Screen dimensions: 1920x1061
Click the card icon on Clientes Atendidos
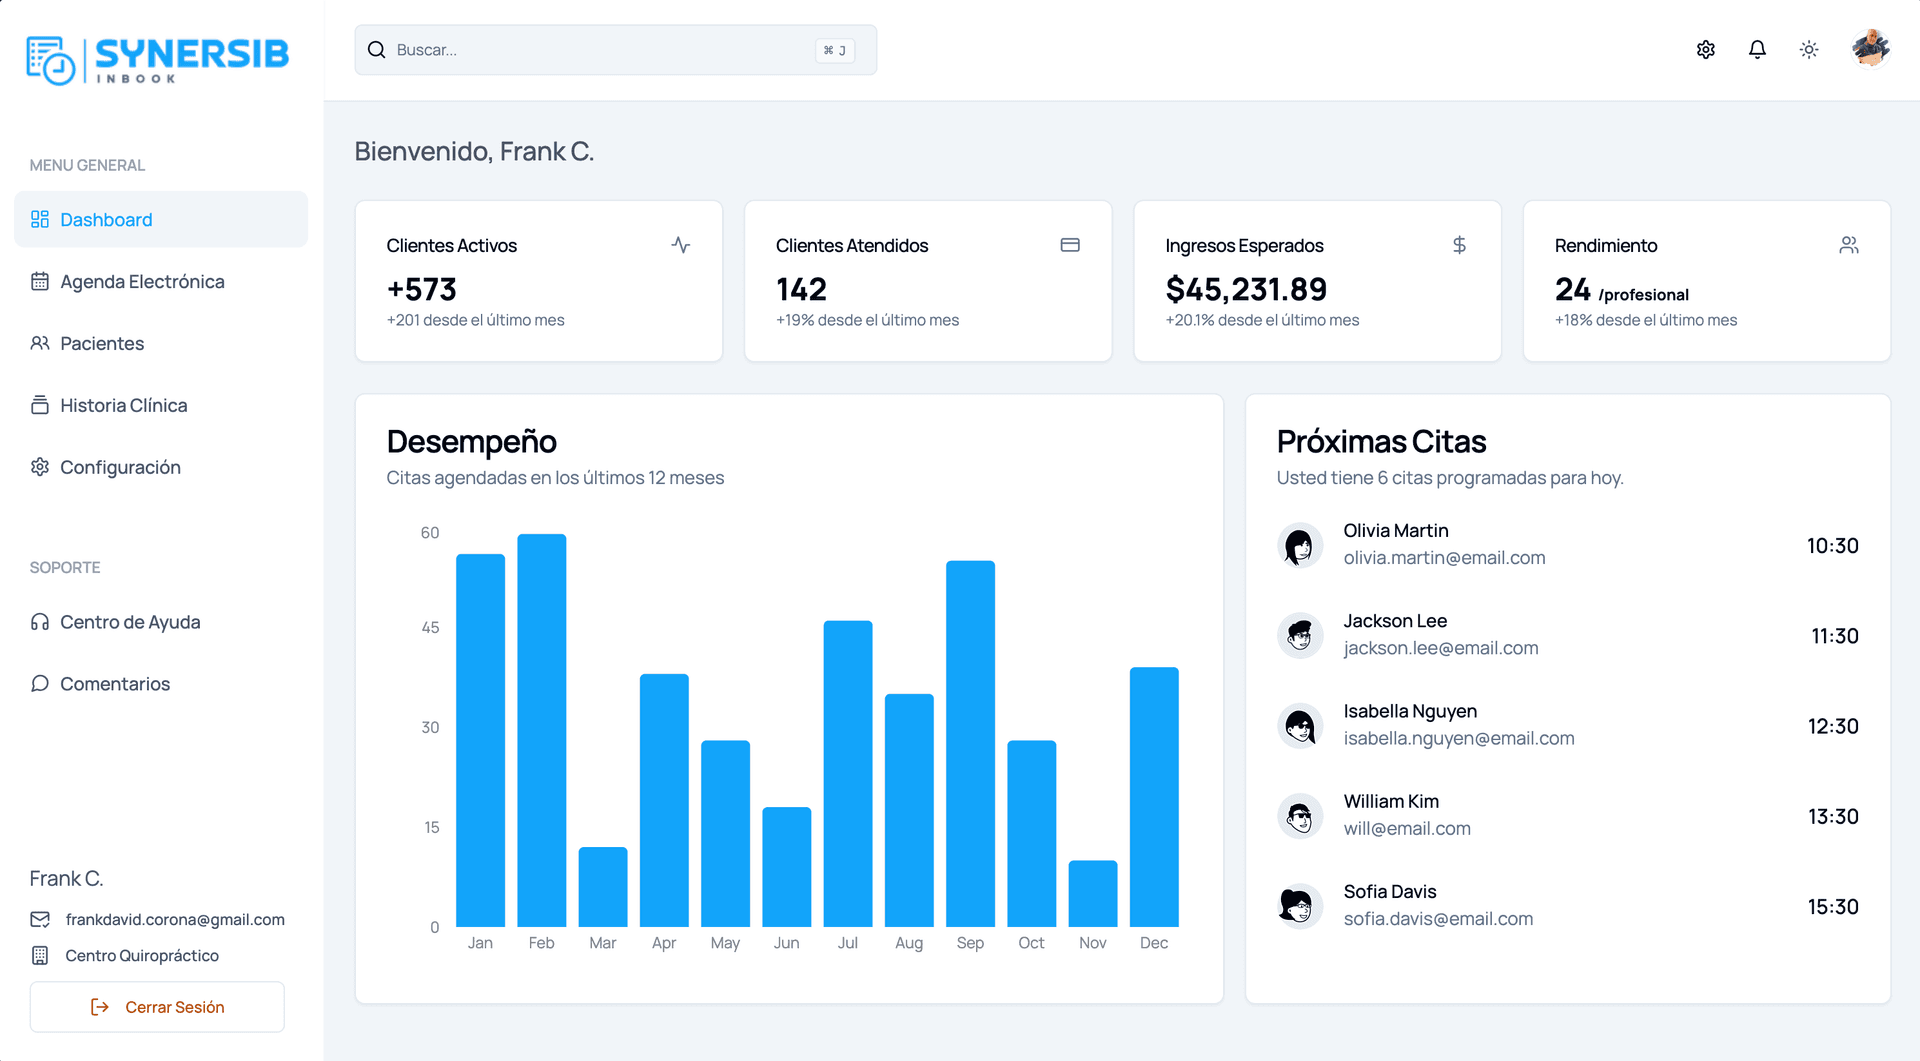[x=1070, y=245]
